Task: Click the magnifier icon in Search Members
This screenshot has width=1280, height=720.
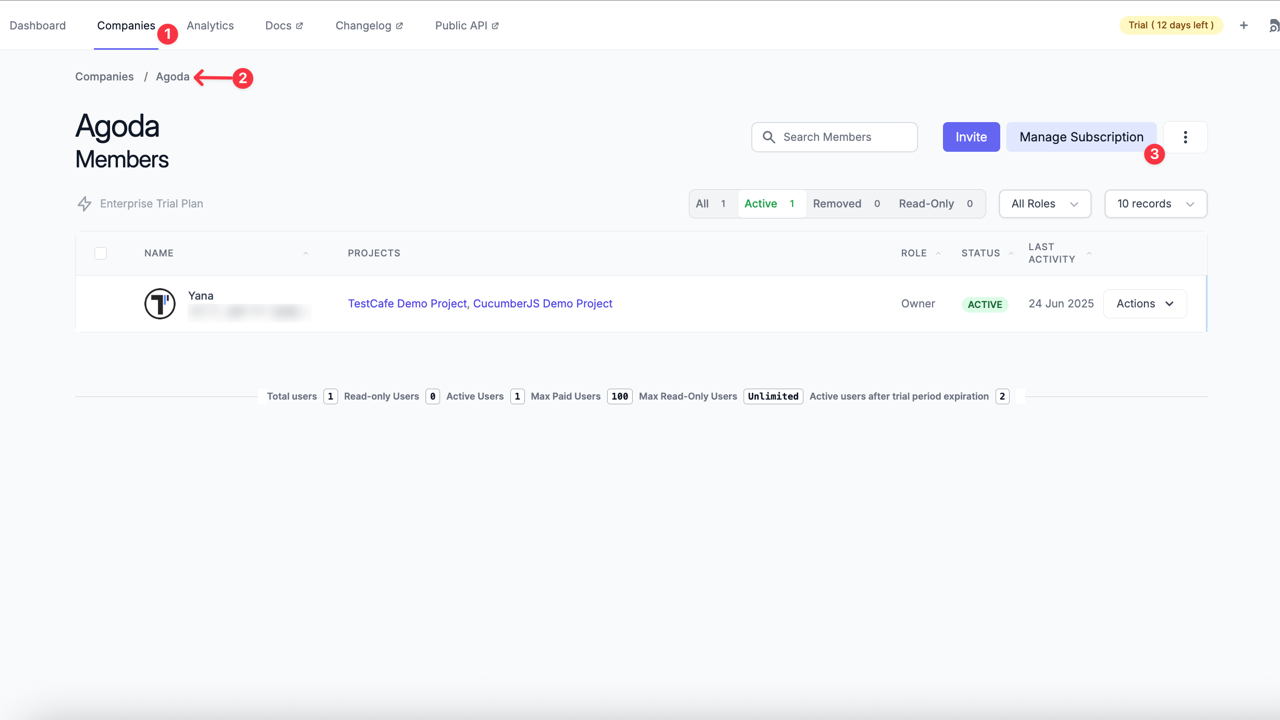Action: pos(769,137)
